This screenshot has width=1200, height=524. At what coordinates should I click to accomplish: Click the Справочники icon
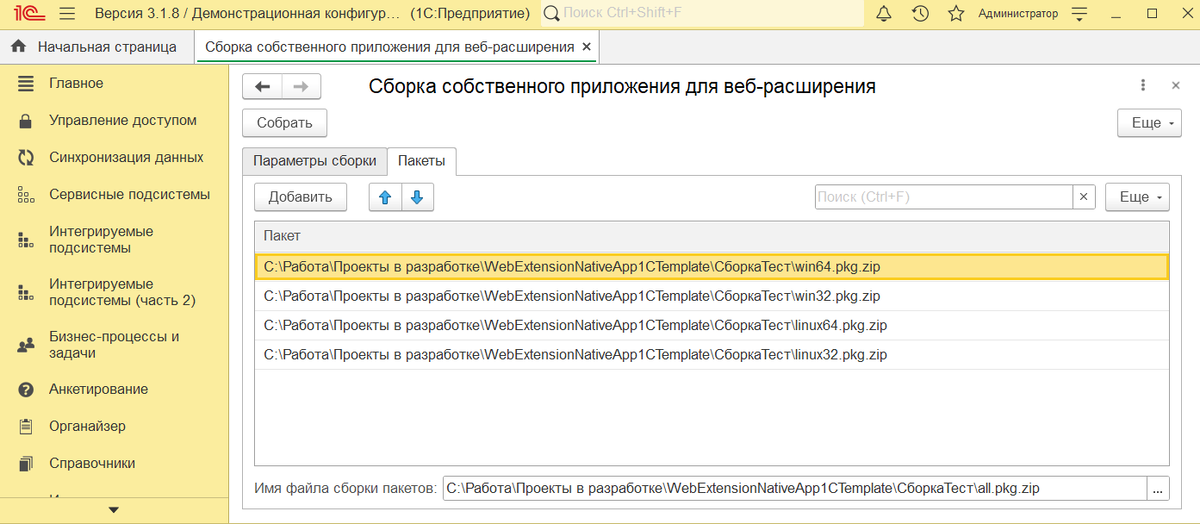pyautogui.click(x=26, y=463)
